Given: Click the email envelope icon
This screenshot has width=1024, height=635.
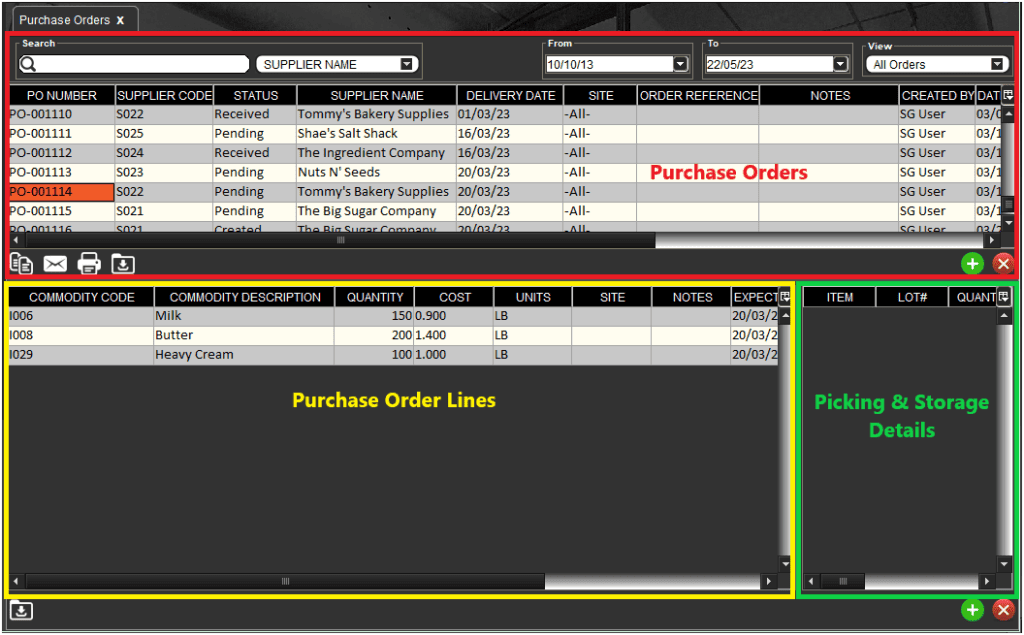Looking at the screenshot, I should (x=55, y=264).
